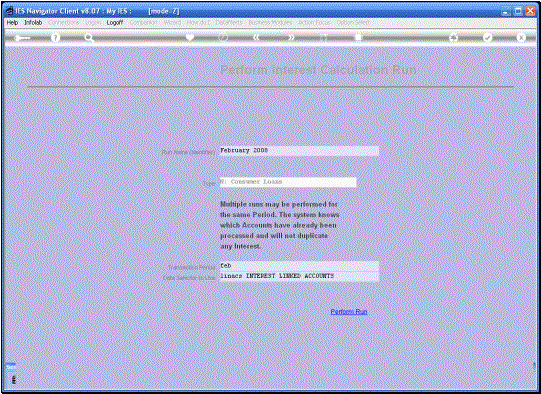541x394 pixels.
Task: Click the pencil circle icon in toolbar
Action: tap(223, 37)
